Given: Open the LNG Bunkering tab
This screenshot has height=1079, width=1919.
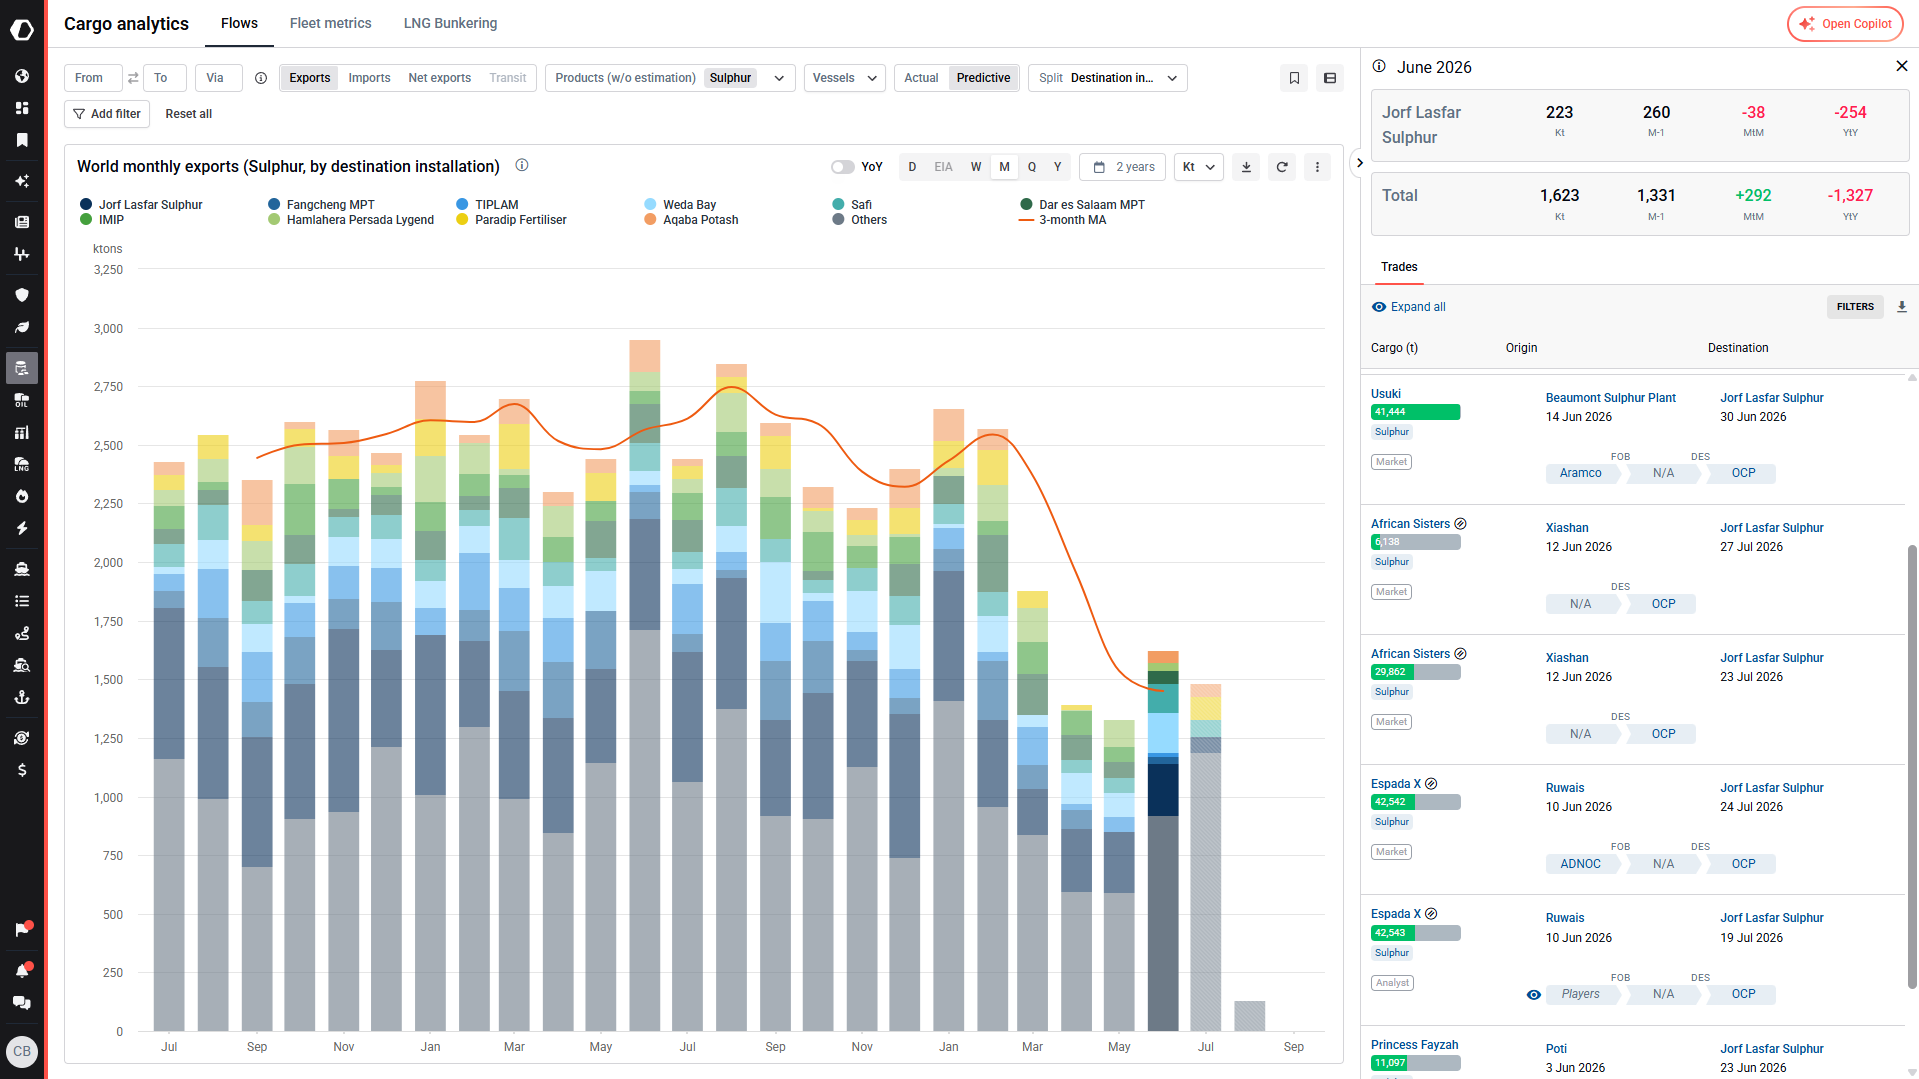Looking at the screenshot, I should pos(450,23).
